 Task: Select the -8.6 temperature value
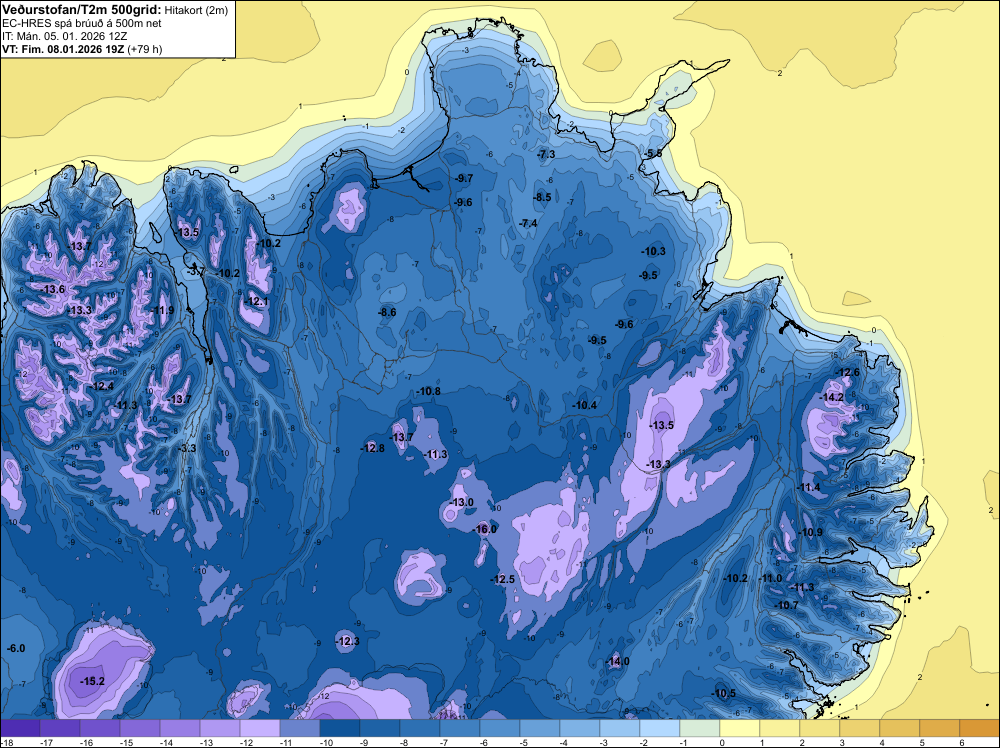click(386, 312)
